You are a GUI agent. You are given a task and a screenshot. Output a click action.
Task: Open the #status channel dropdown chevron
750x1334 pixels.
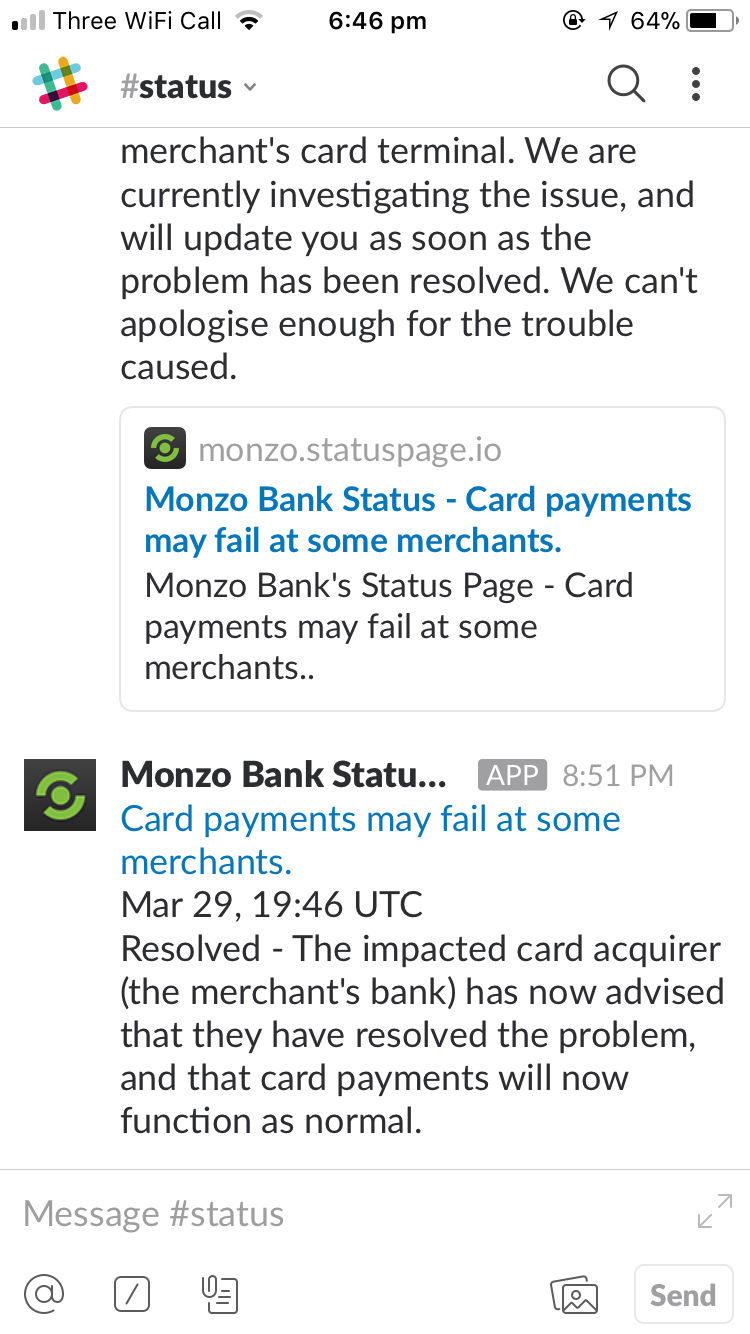tap(250, 87)
